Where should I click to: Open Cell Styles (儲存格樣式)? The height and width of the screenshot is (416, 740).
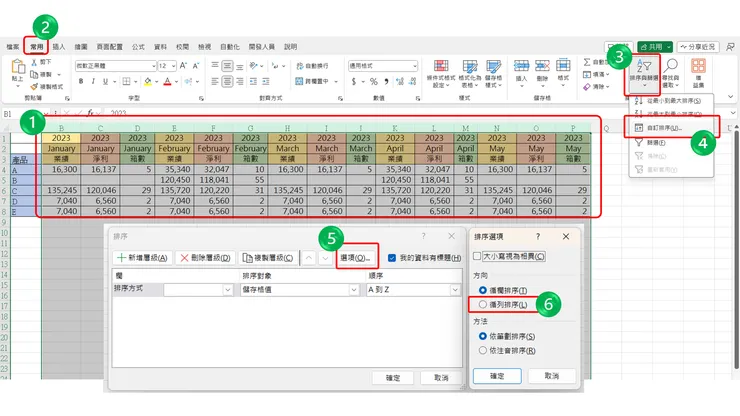coord(494,74)
